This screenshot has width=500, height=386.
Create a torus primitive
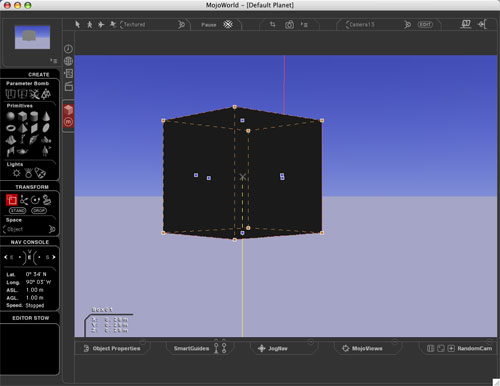coord(11,128)
